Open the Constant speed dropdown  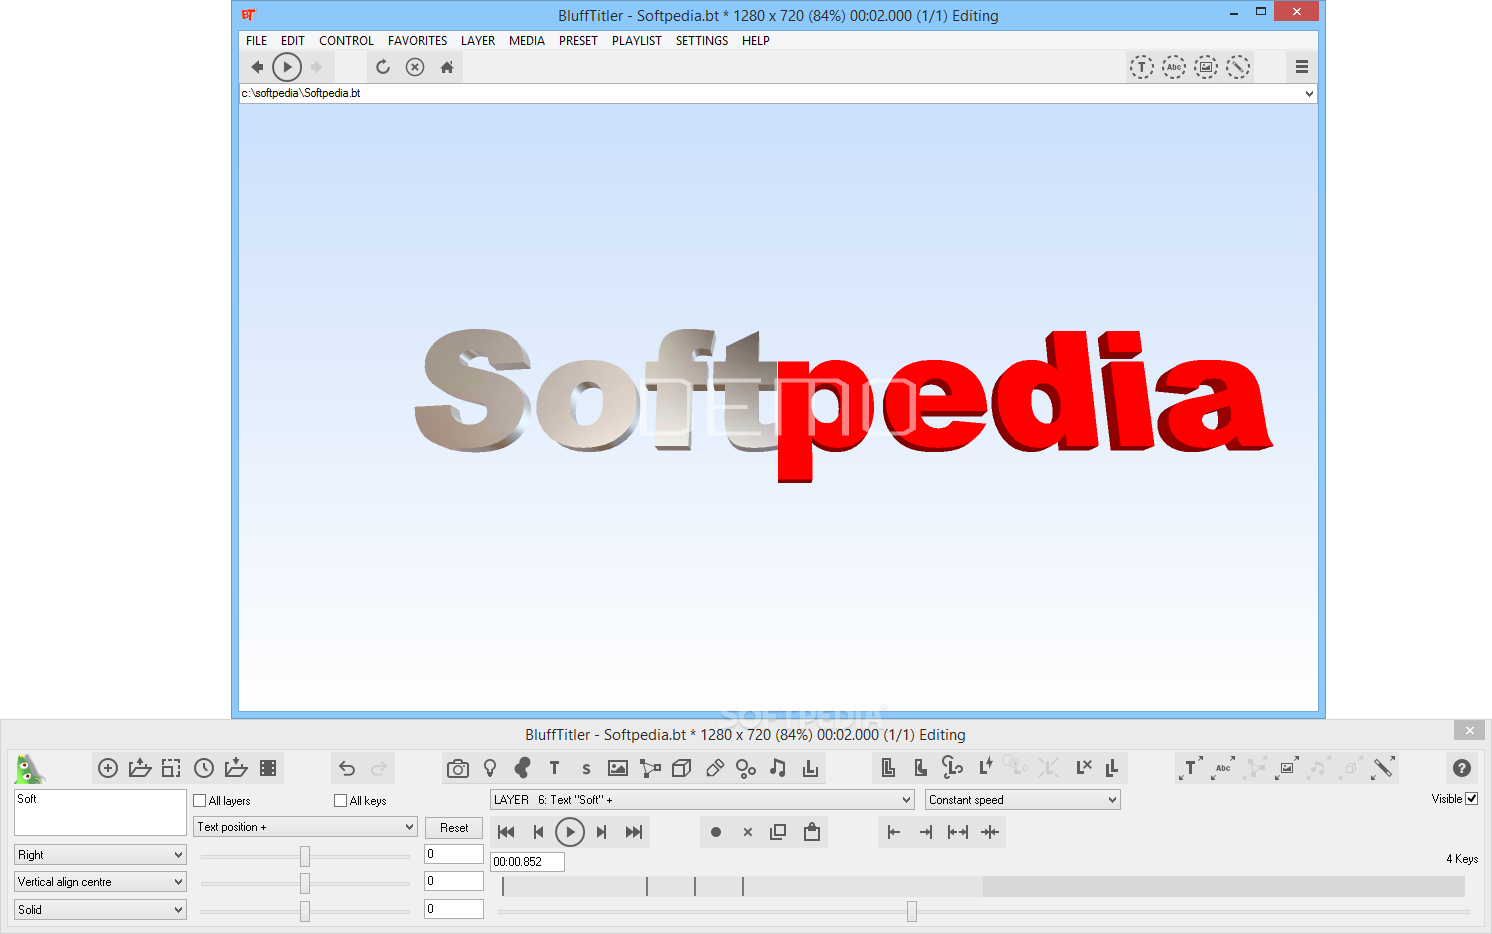click(1023, 800)
